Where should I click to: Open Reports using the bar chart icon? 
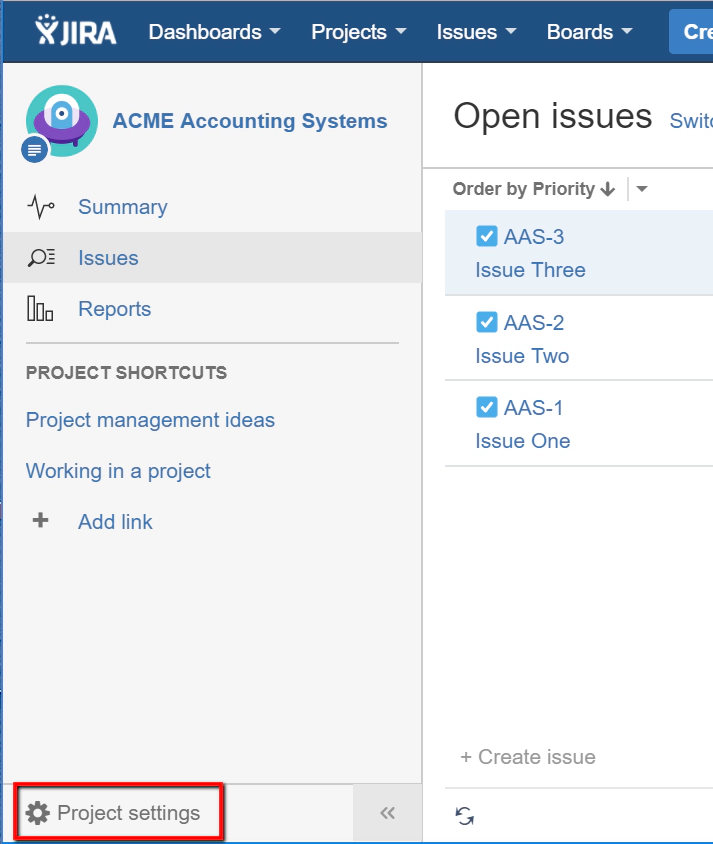pyautogui.click(x=37, y=309)
